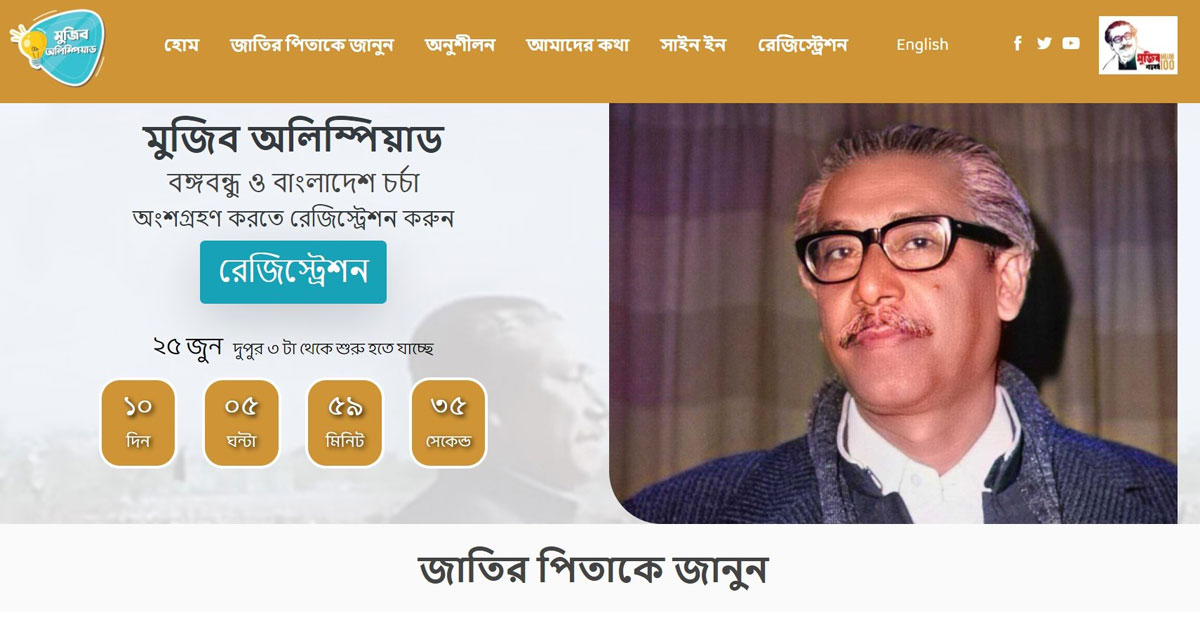The image size is (1200, 625).
Task: Select রেজিস্ট্রেশন in top navigation bar
Action: pos(803,45)
